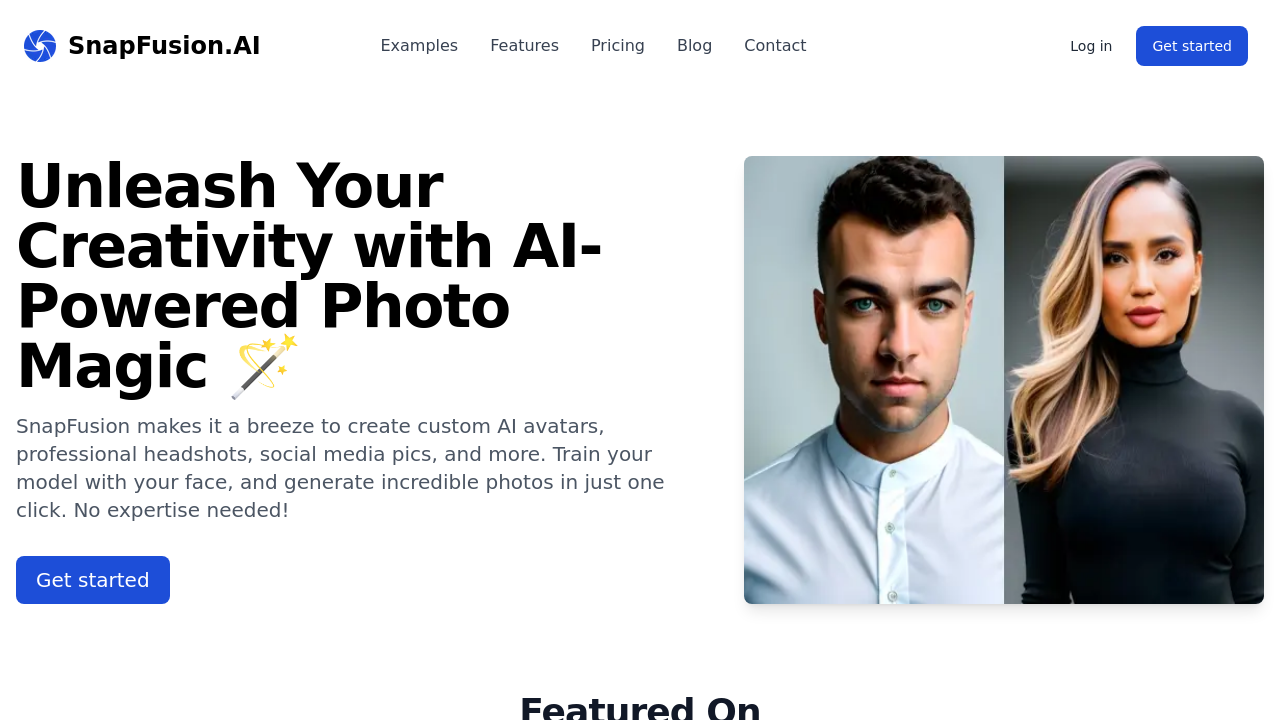Click the Log in link
This screenshot has width=1280, height=720.
[1091, 46]
